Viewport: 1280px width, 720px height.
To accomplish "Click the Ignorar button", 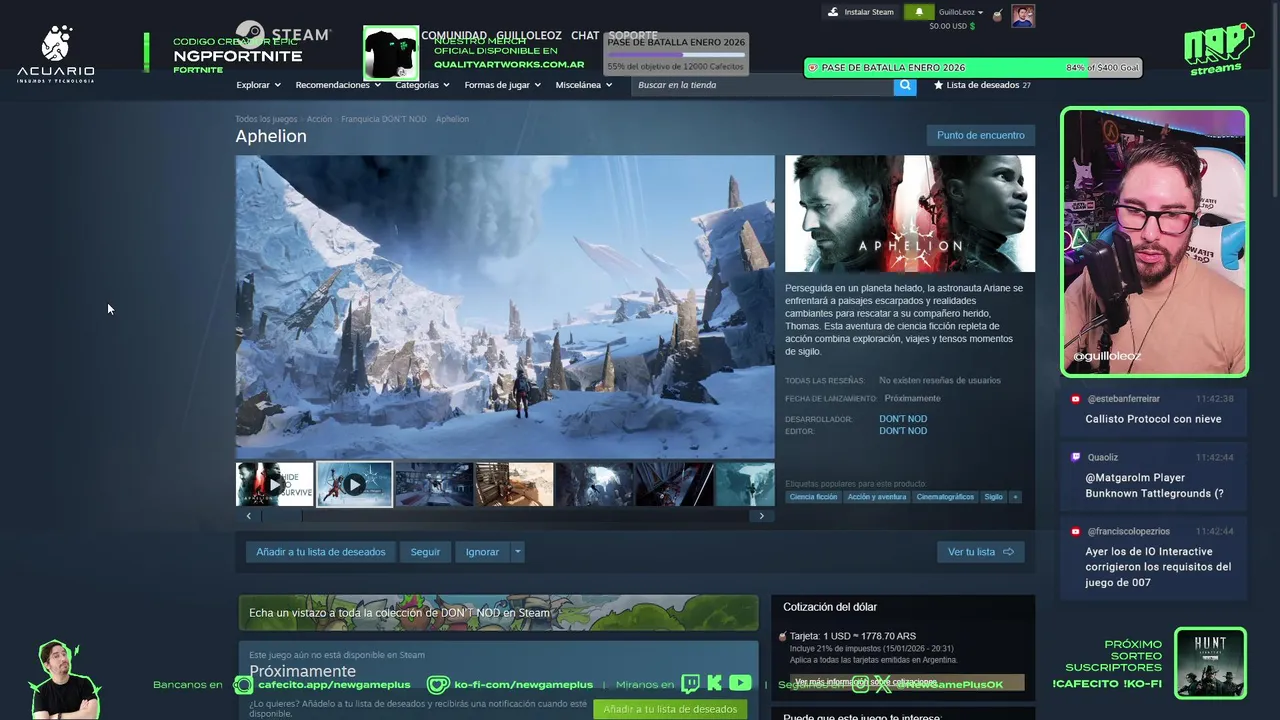I will click(x=482, y=552).
